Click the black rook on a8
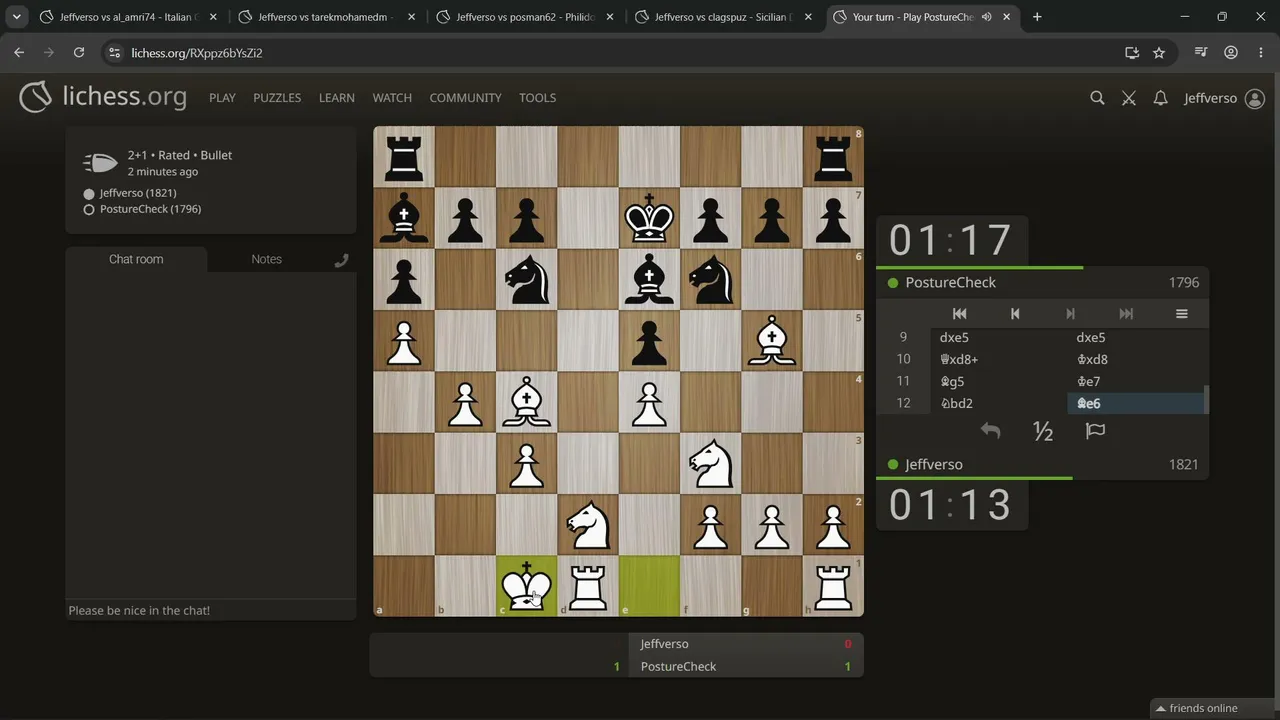The width and height of the screenshot is (1280, 720). point(404,157)
